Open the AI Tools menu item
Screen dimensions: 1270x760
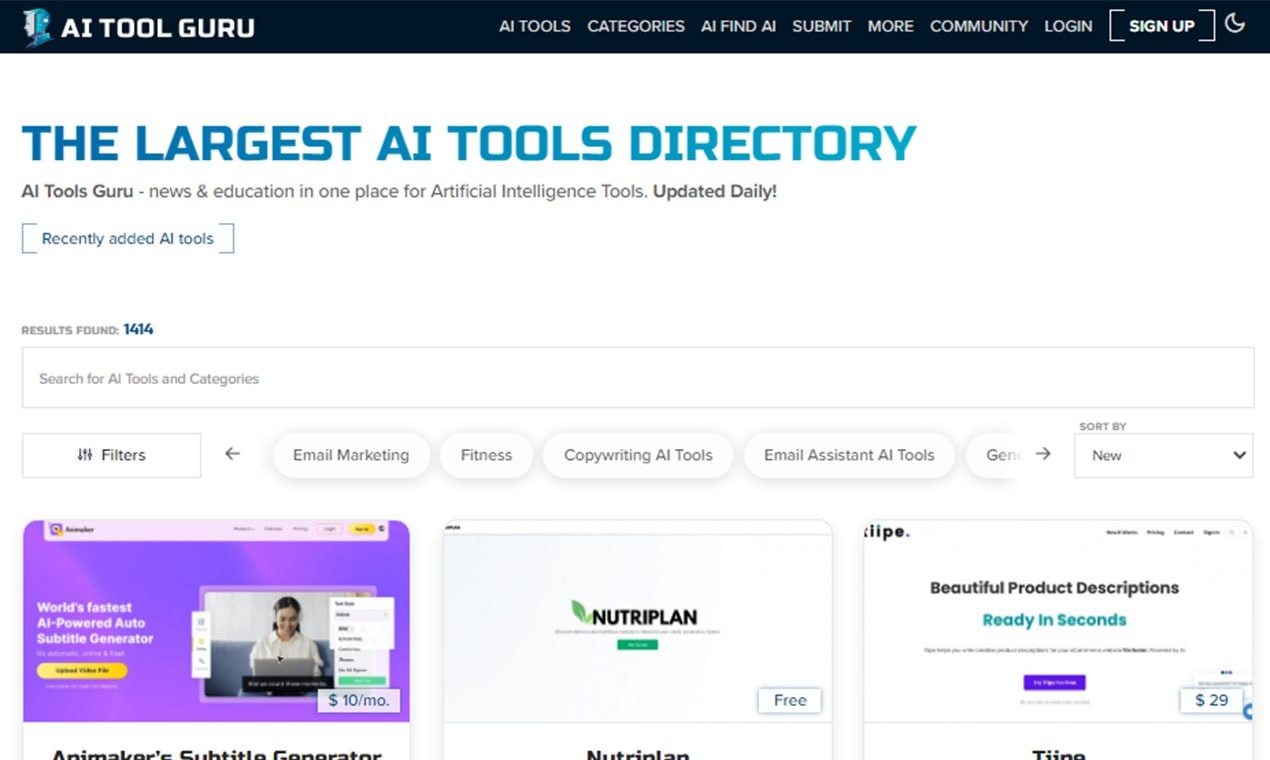point(534,26)
